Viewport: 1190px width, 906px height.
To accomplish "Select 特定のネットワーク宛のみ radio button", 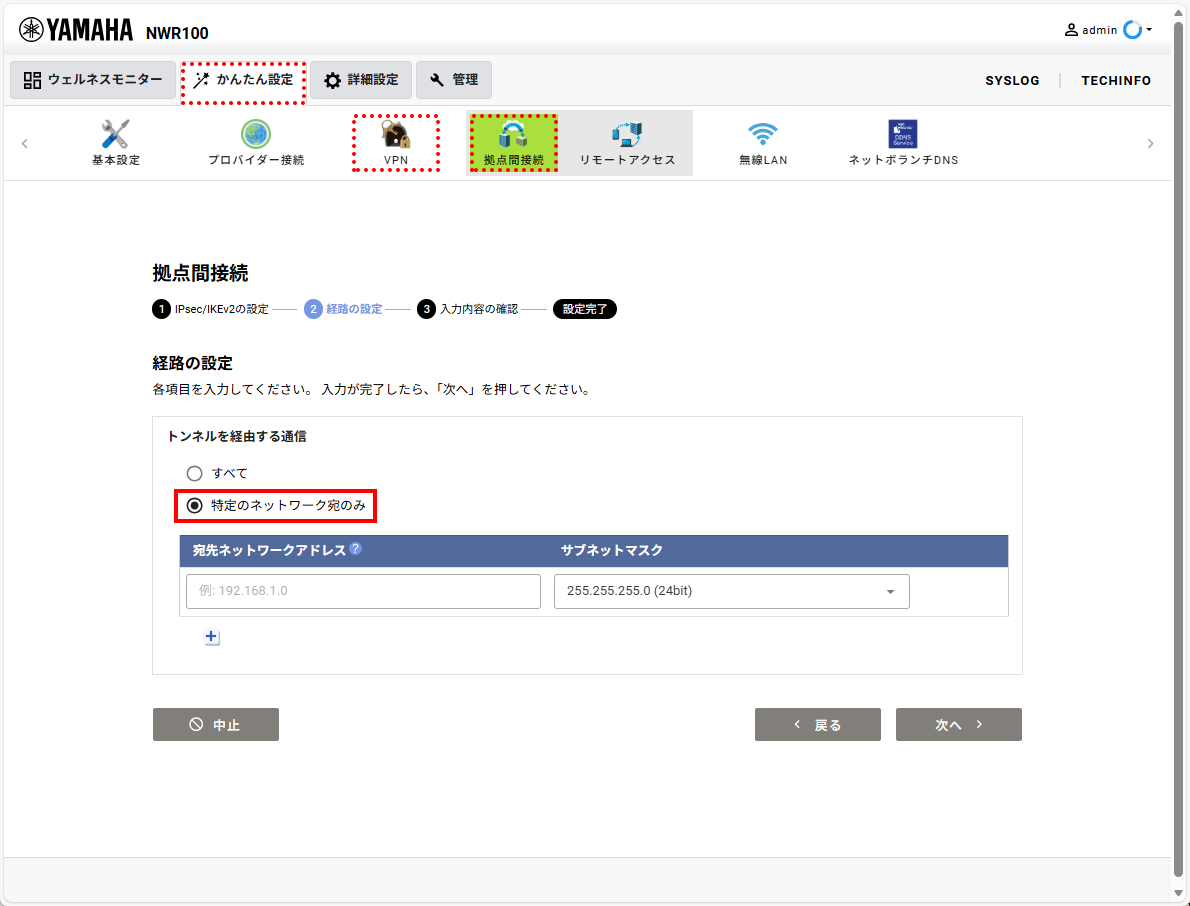I will point(194,505).
